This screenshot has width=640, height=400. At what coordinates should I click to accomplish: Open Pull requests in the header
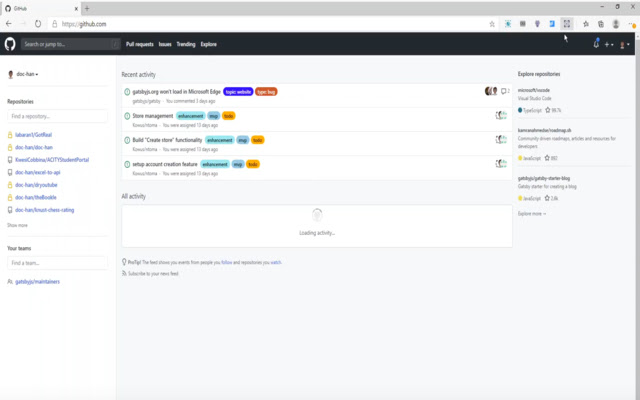[140, 44]
